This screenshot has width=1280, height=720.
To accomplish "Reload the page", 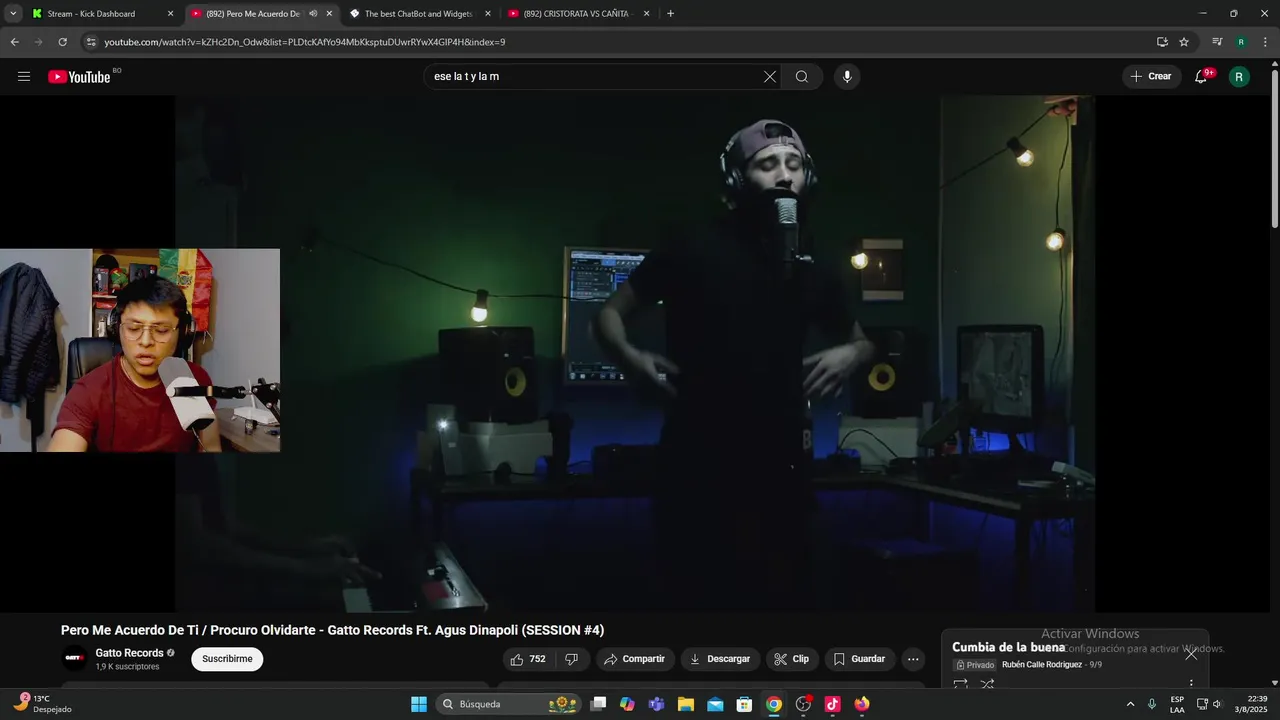I will pyautogui.click(x=62, y=42).
